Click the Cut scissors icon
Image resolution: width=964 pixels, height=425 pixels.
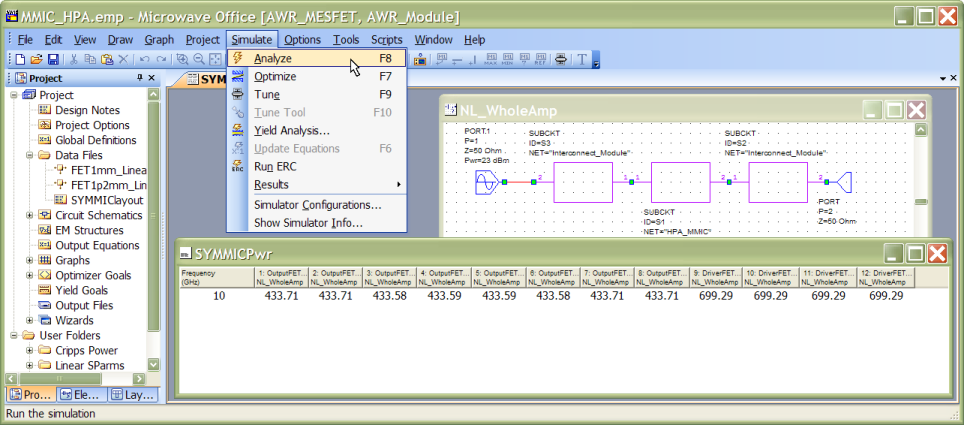(x=74, y=60)
